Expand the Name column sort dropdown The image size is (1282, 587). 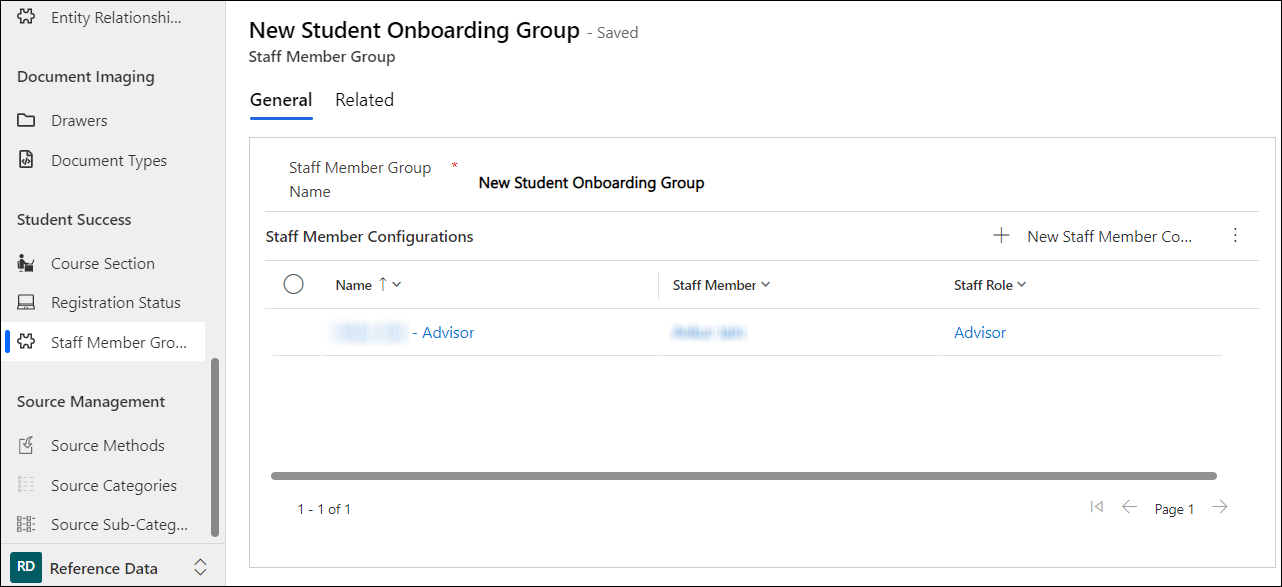(x=397, y=285)
